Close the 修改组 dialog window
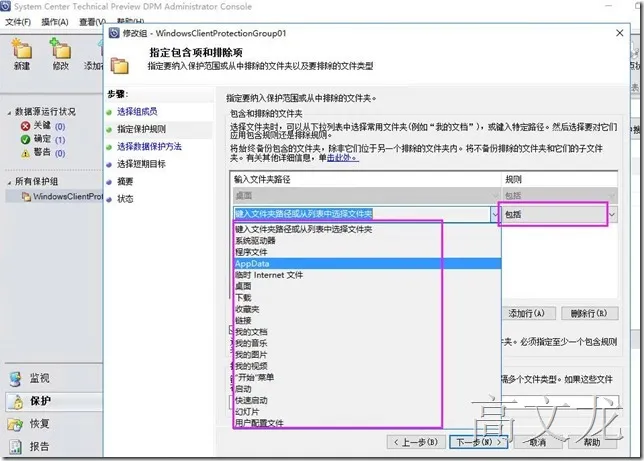The width and height of the screenshot is (644, 461). pyautogui.click(x=620, y=33)
